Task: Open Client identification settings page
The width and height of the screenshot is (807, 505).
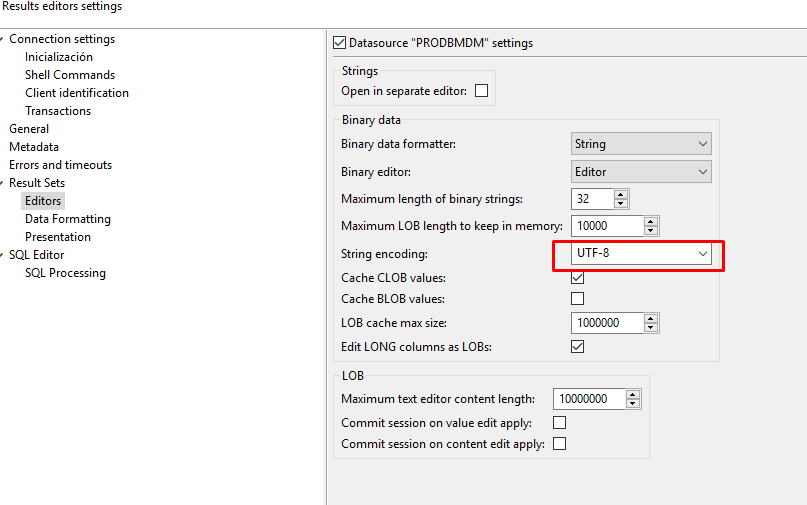Action: [77, 93]
